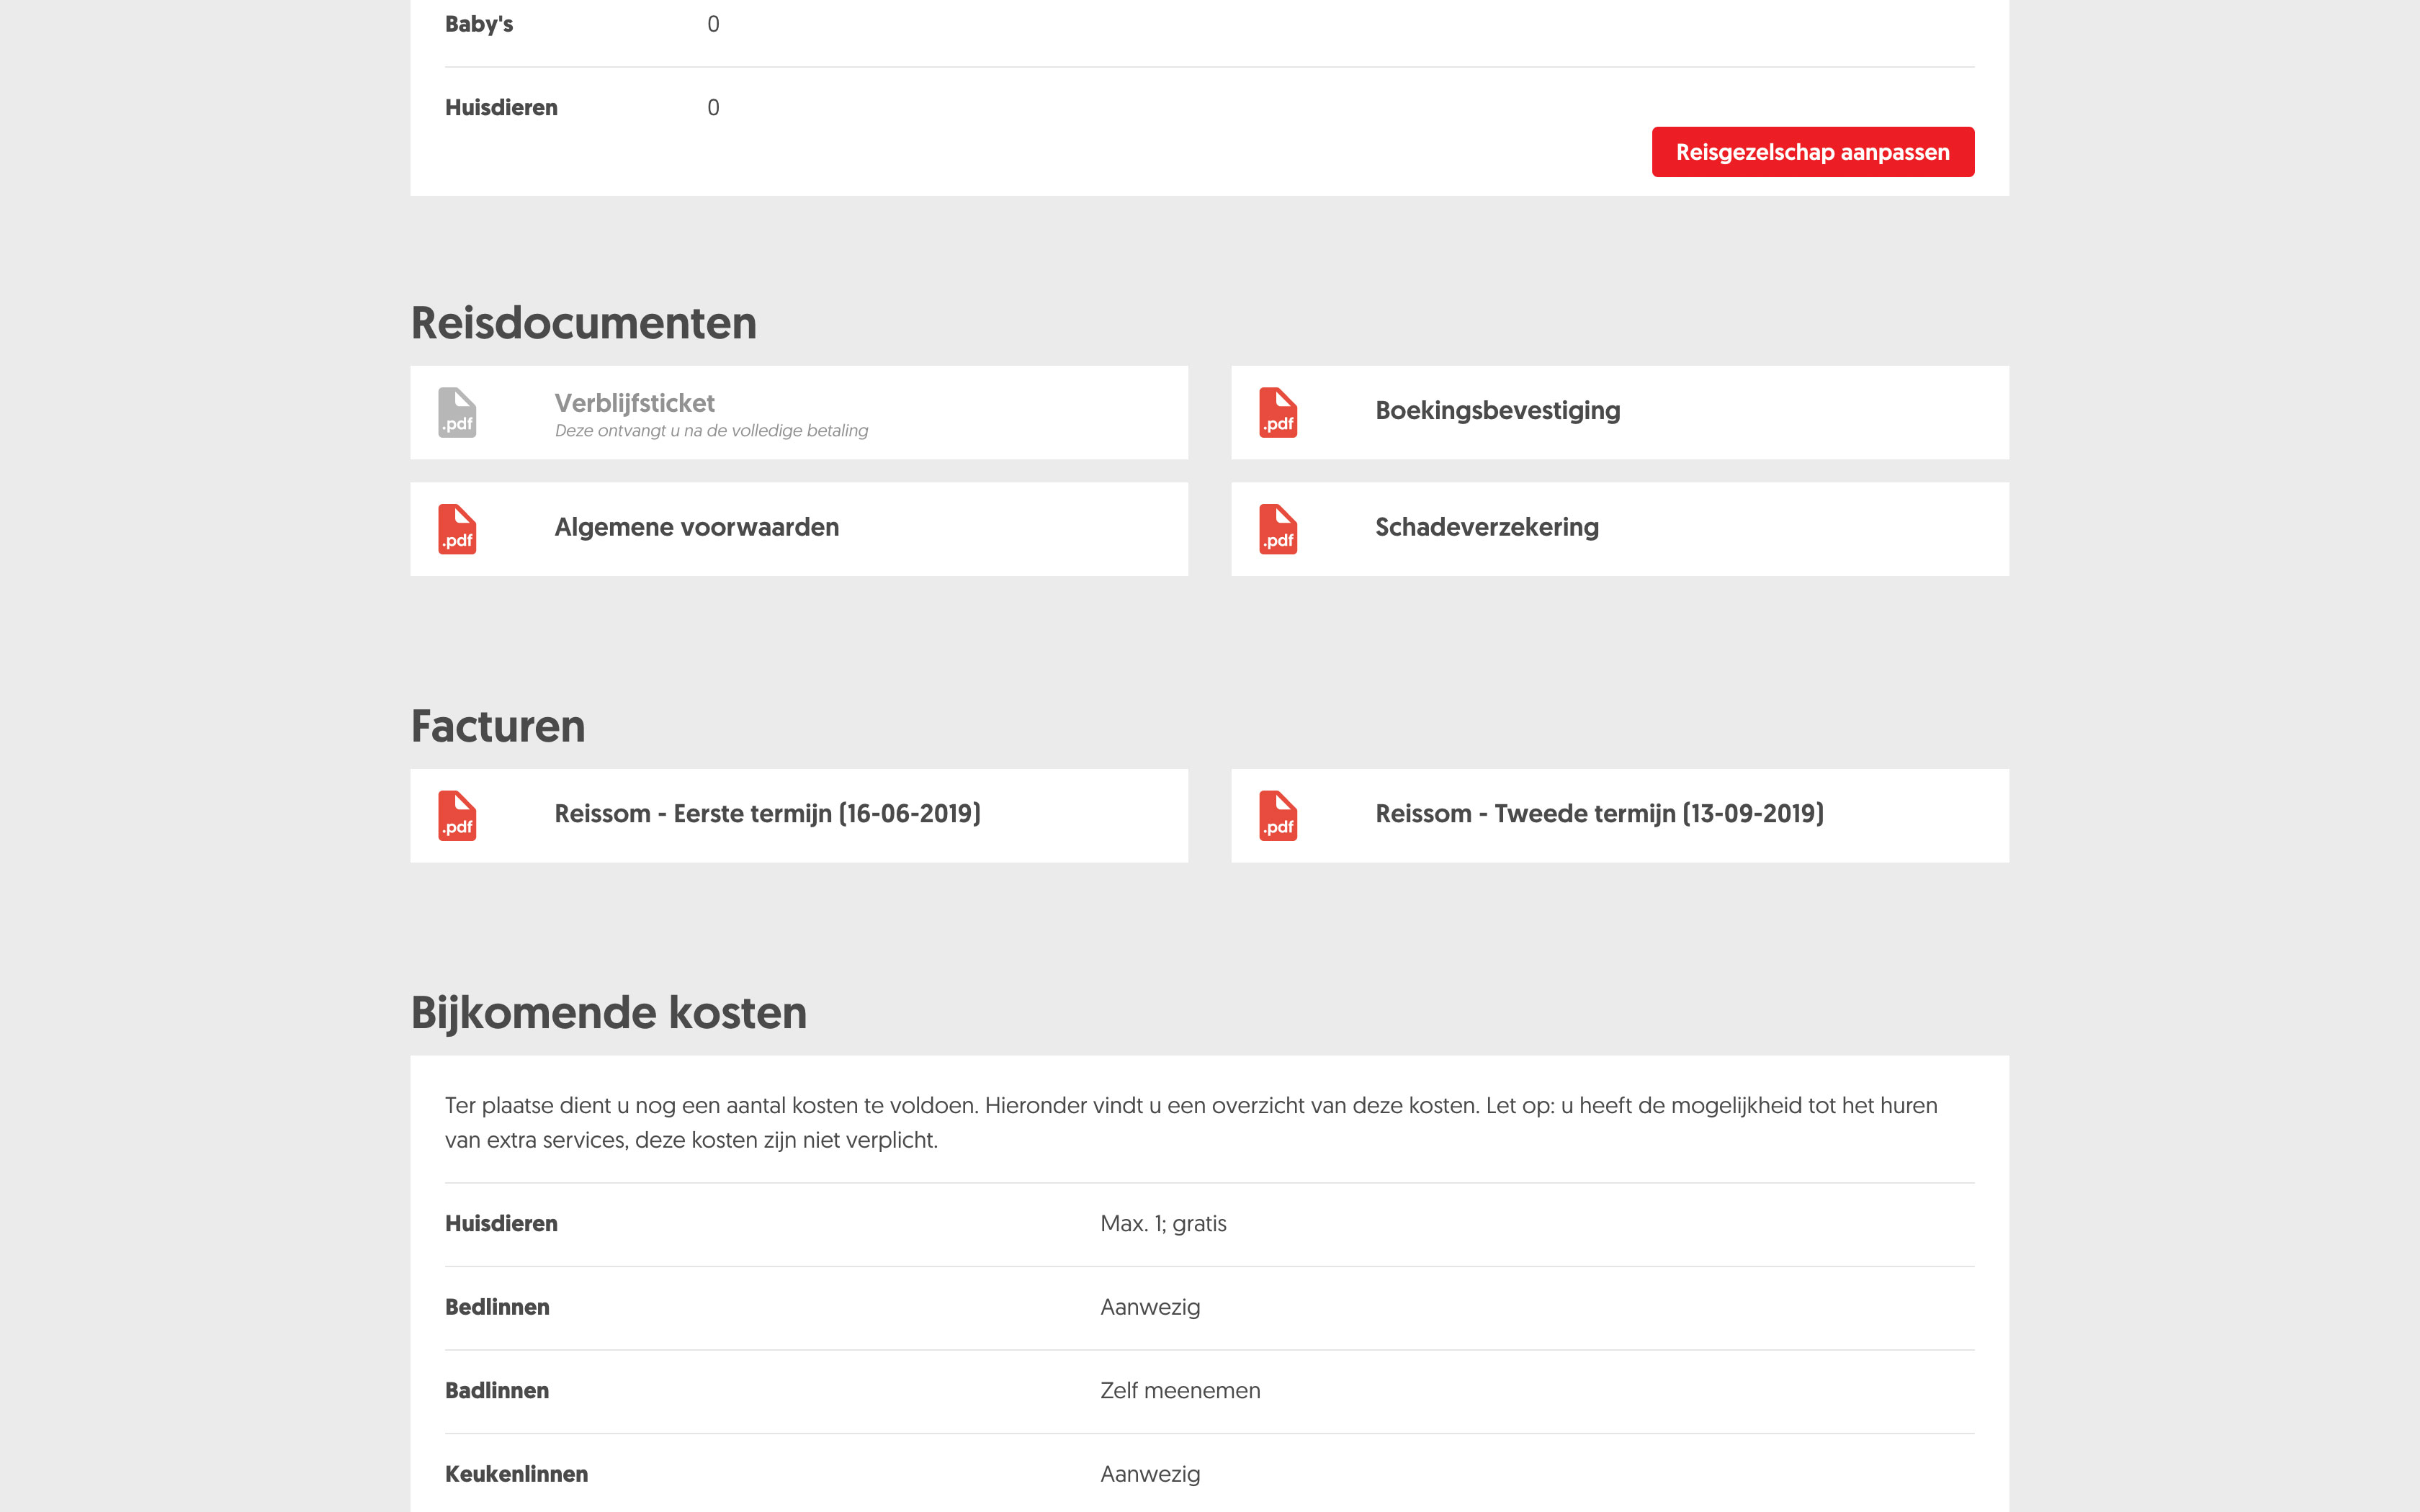The image size is (2420, 1512).
Task: Select the Huisdieren 'Max. 1; gratis' value
Action: (x=1162, y=1224)
